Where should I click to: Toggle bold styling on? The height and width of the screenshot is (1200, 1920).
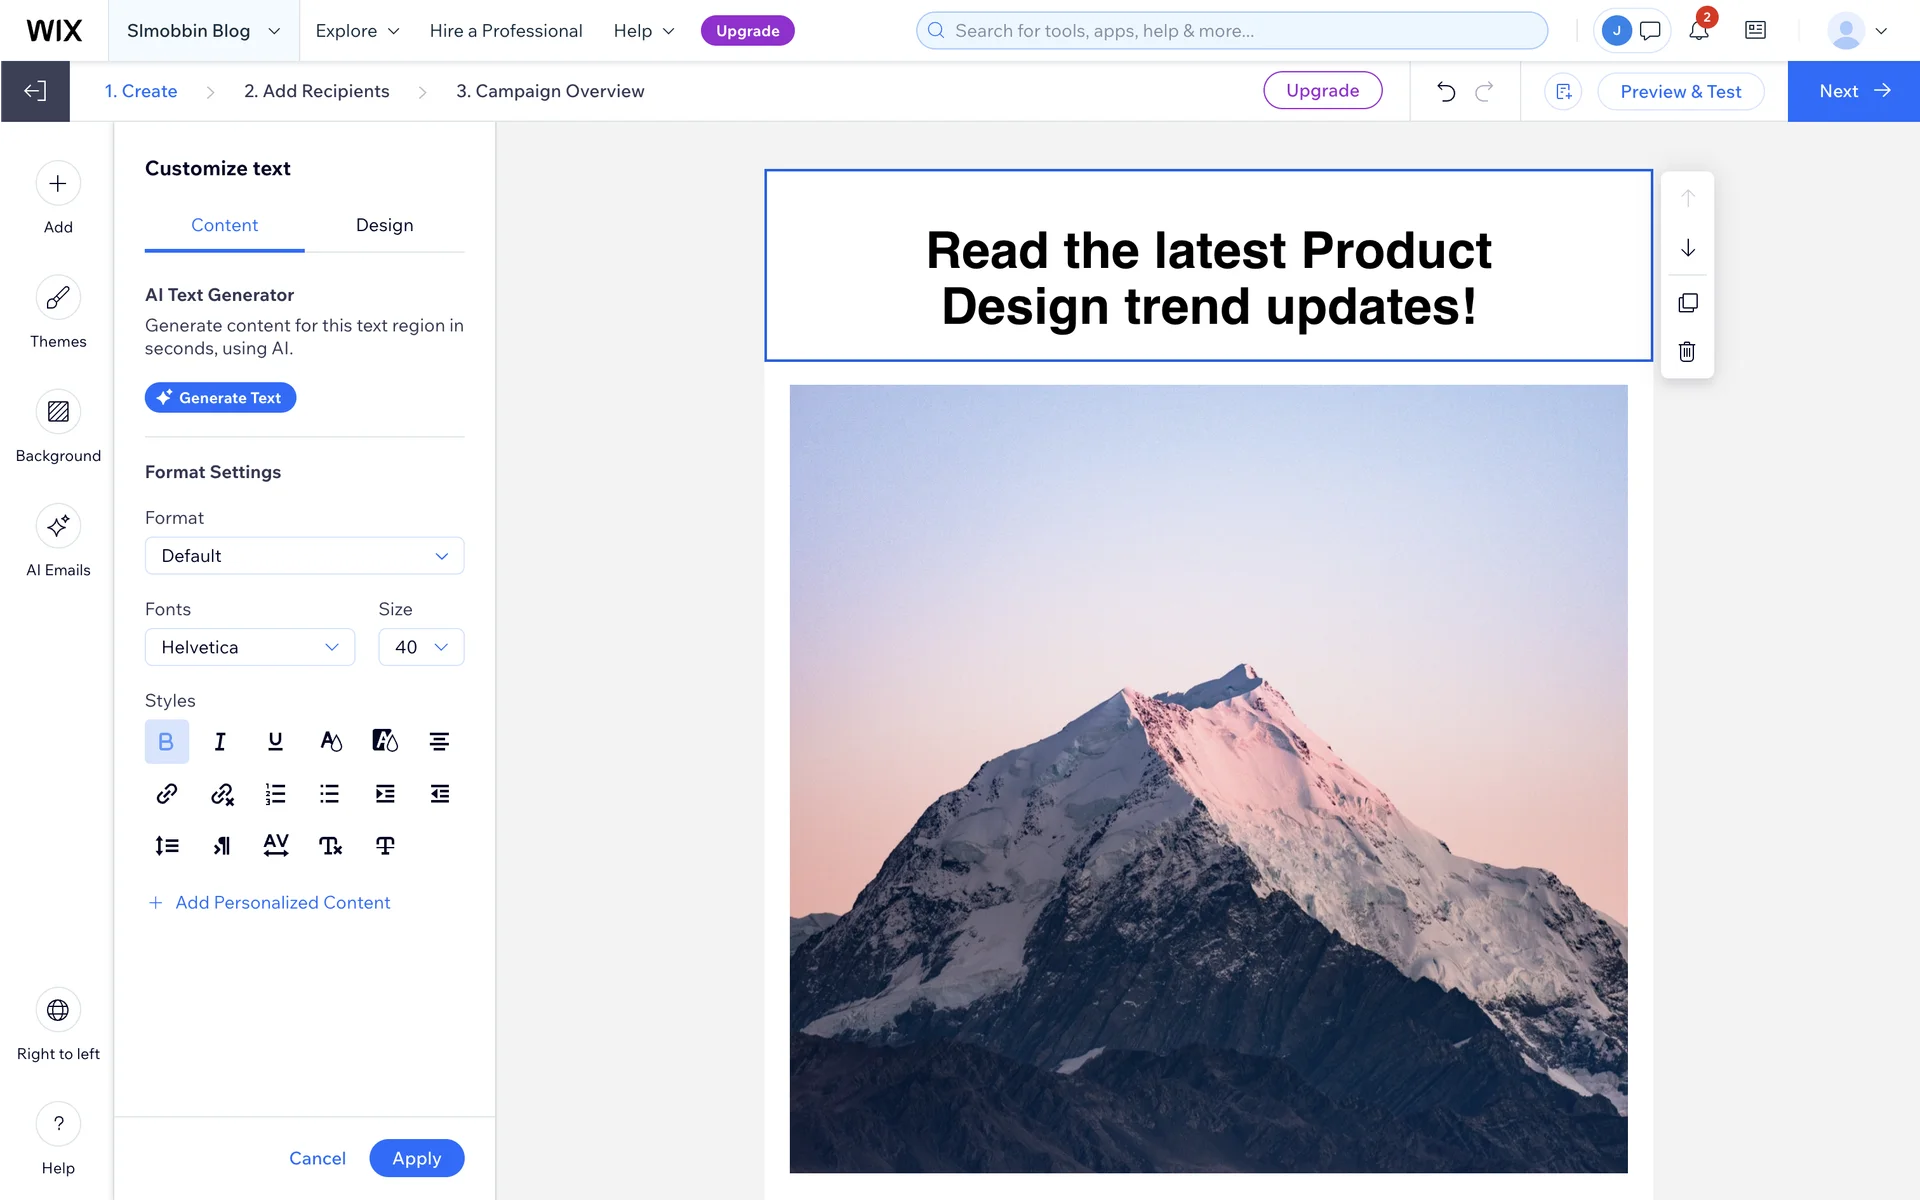(166, 741)
